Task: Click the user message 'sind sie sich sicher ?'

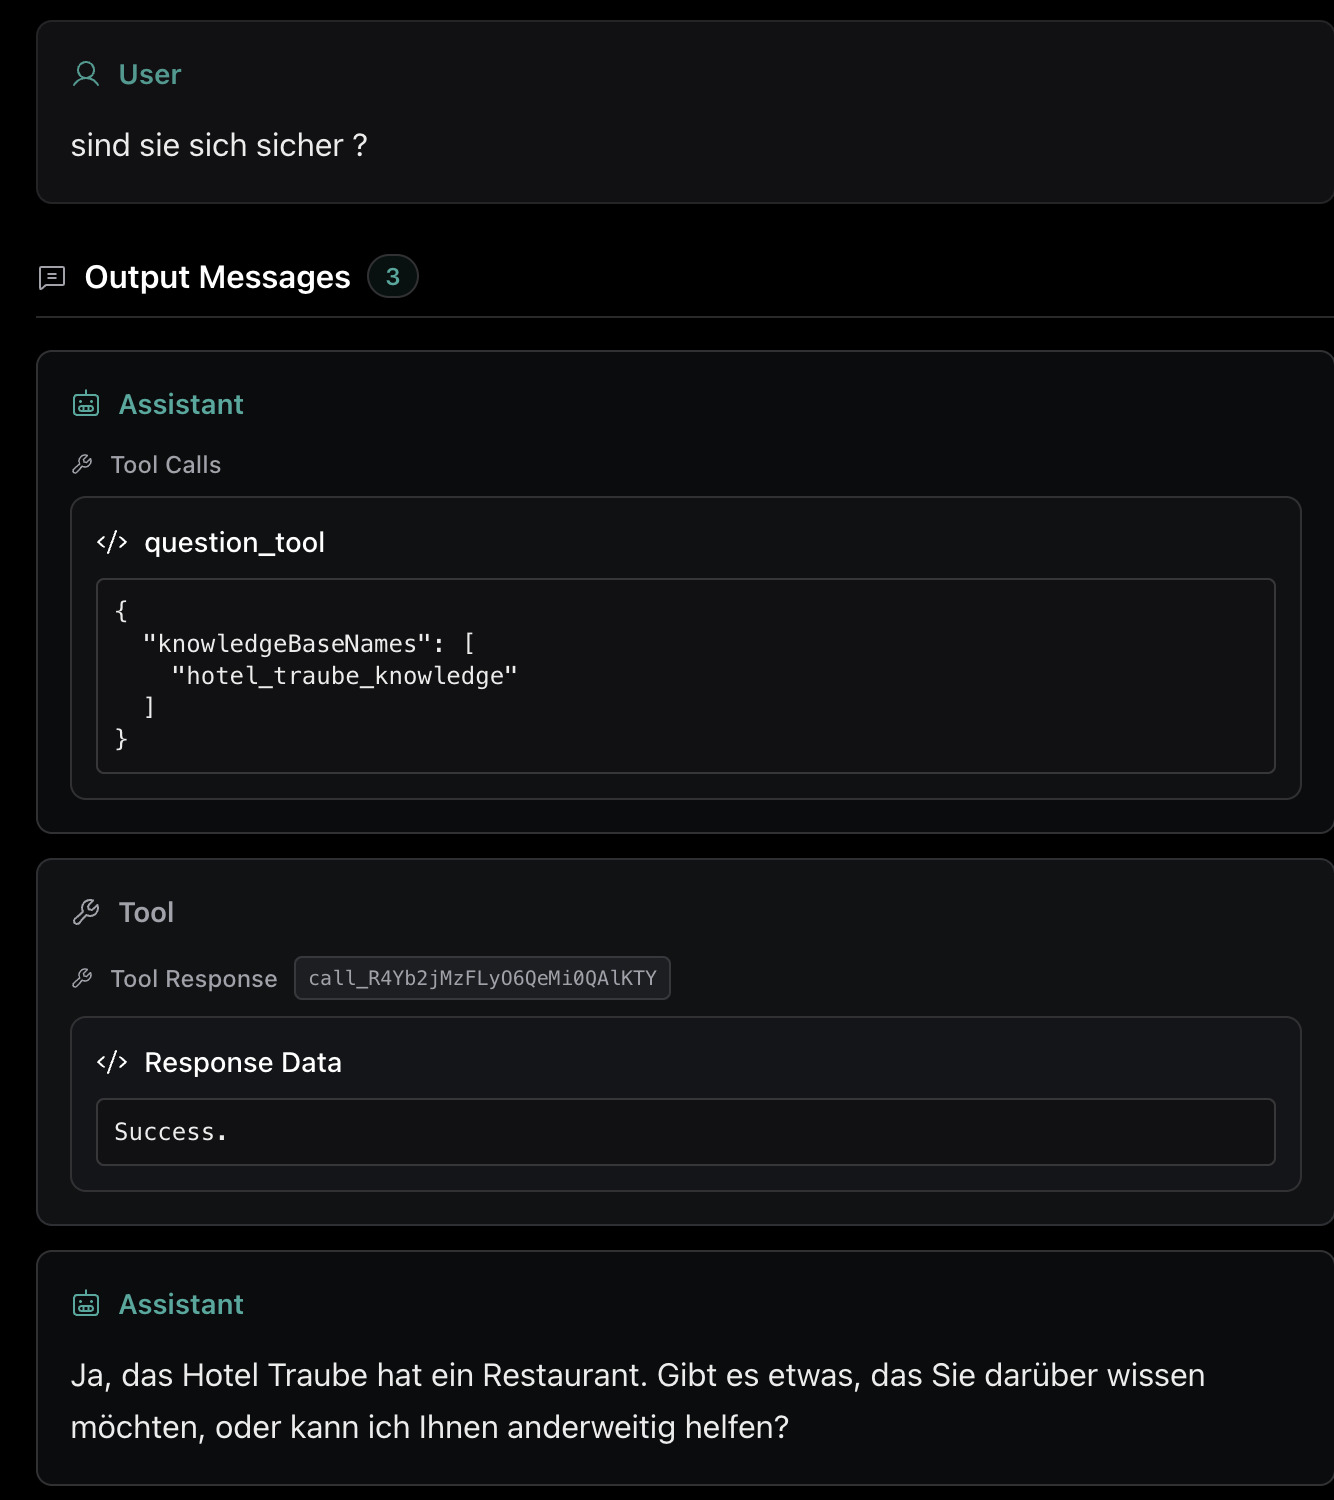Action: click(219, 146)
